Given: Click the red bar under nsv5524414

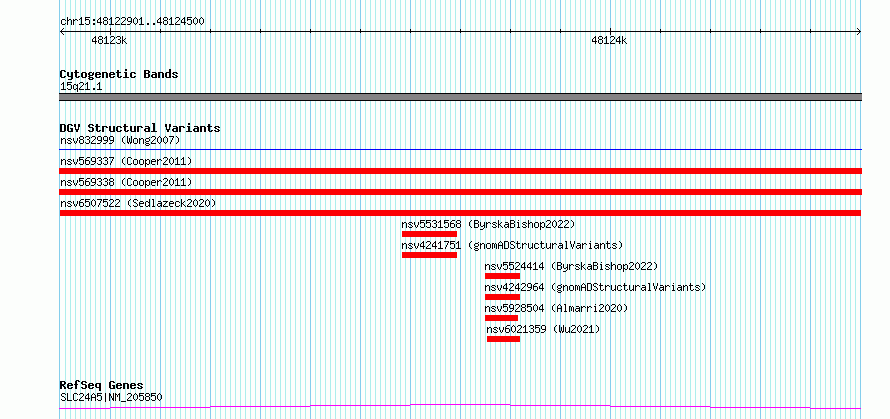Looking at the screenshot, I should [x=502, y=276].
